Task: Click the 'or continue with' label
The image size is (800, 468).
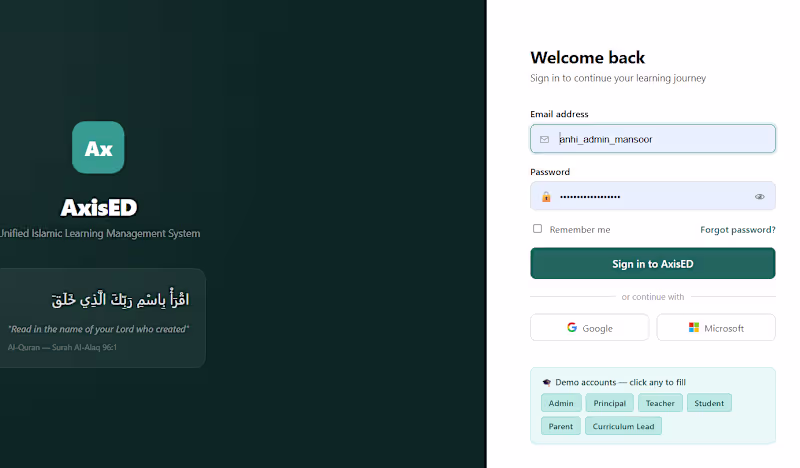Action: pos(653,297)
